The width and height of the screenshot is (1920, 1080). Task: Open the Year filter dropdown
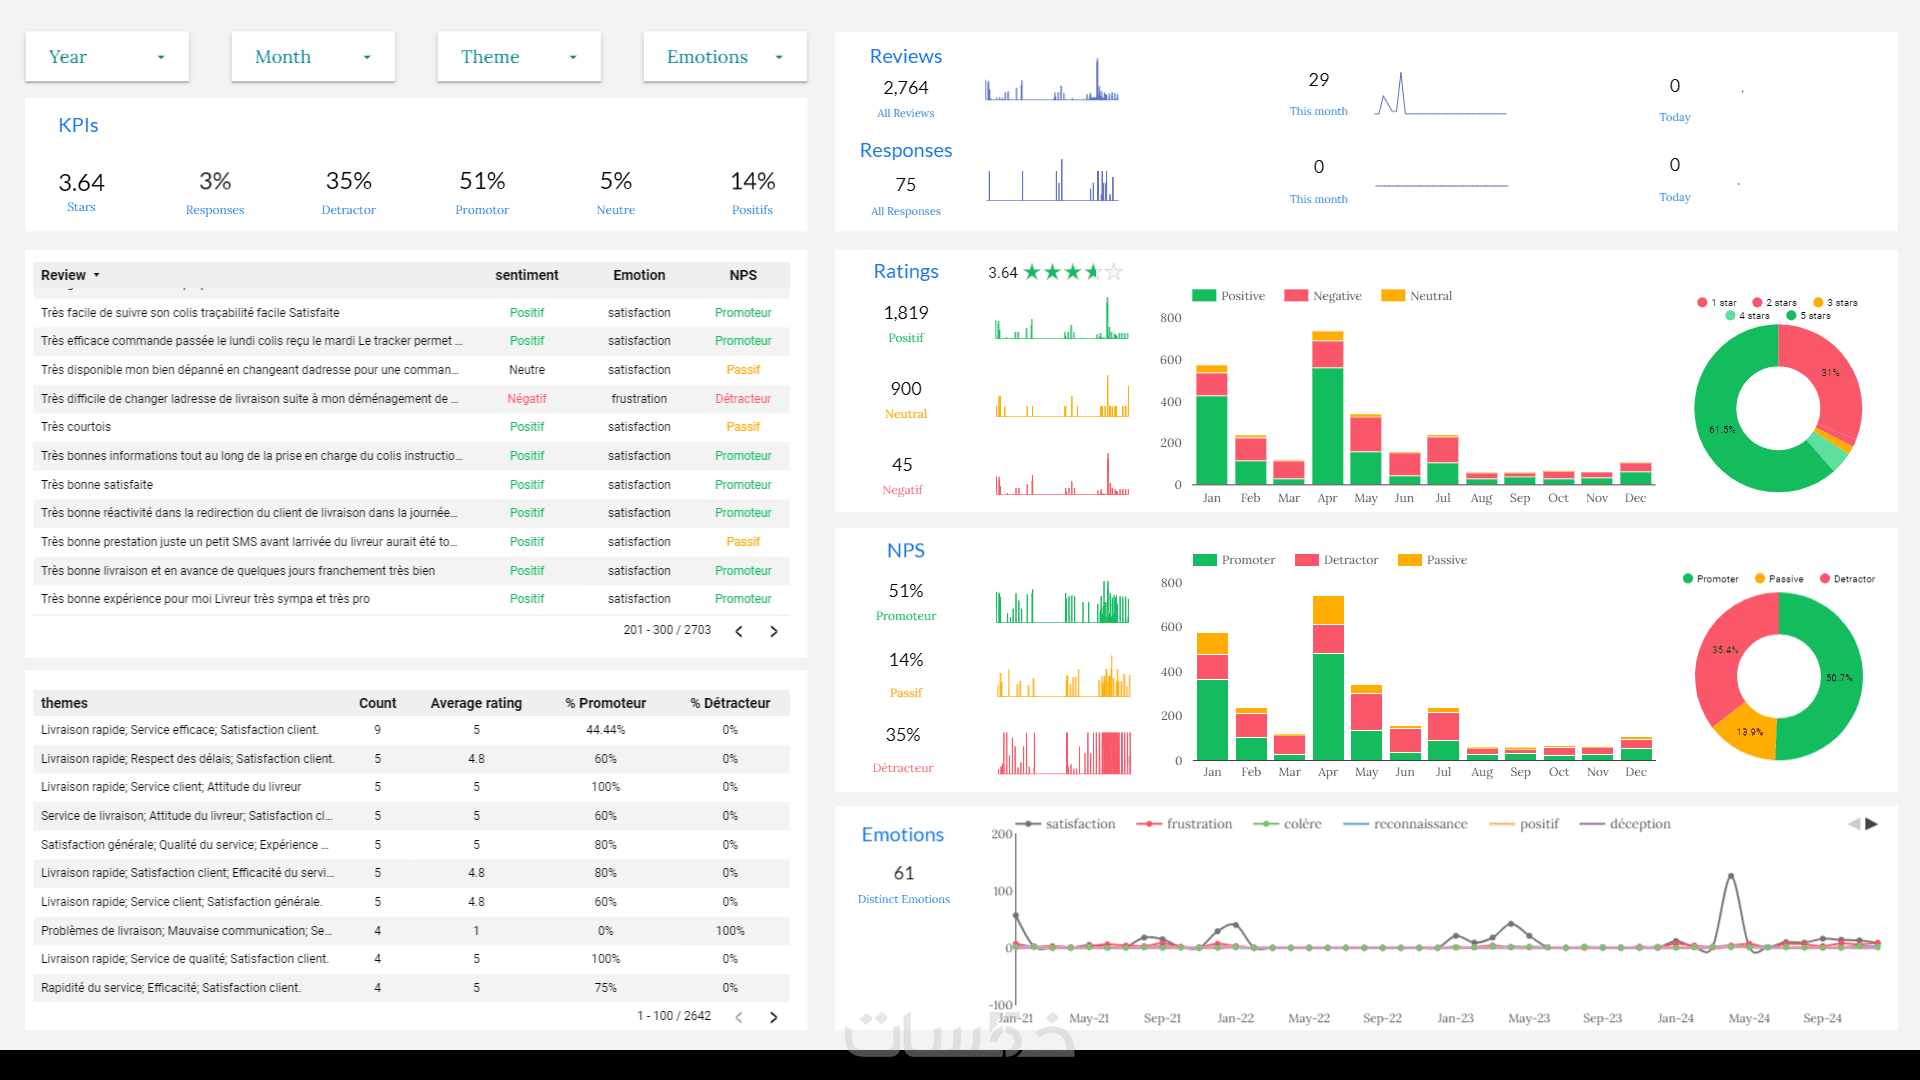(x=107, y=57)
